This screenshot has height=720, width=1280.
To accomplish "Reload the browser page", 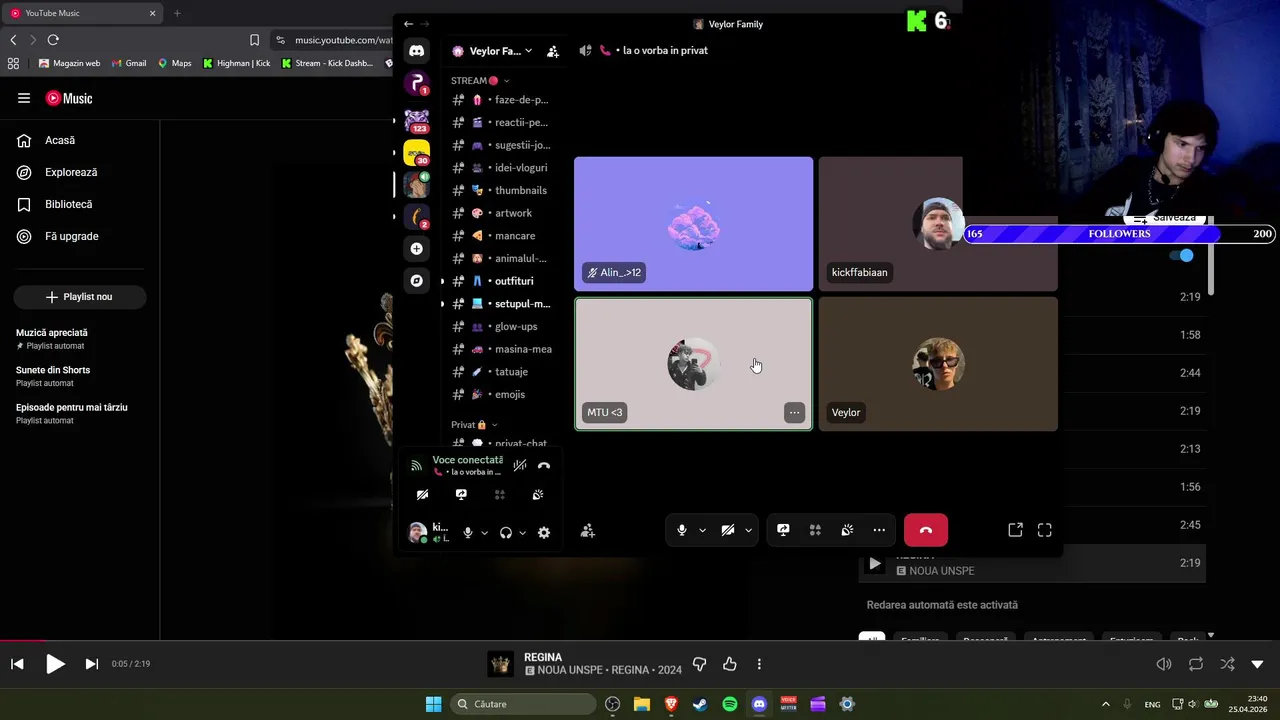I will (x=53, y=40).
